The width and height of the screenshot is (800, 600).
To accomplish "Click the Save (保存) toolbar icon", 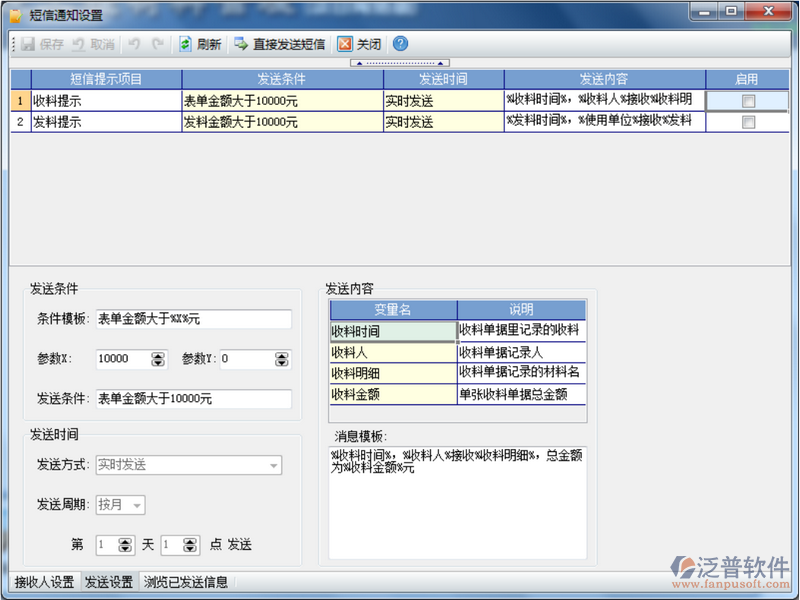I will coord(28,44).
